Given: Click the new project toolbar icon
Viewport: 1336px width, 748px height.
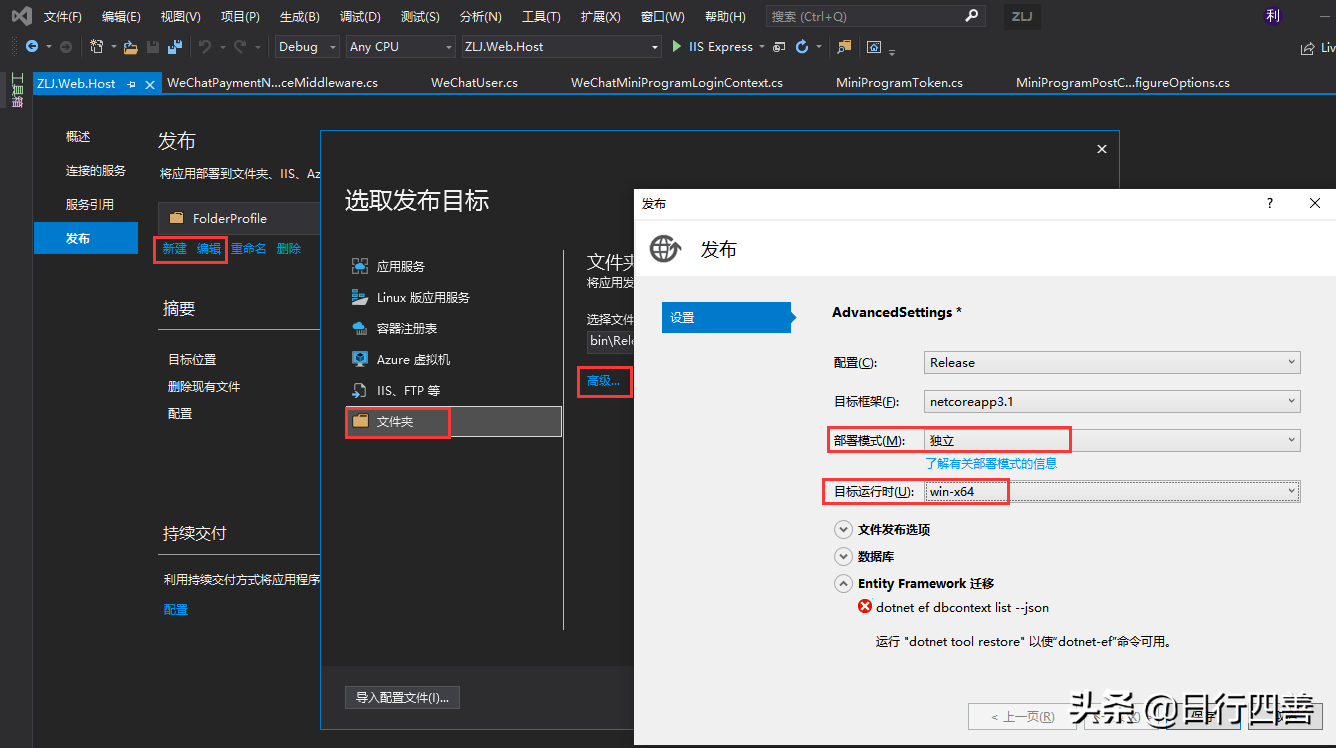Looking at the screenshot, I should pos(97,47).
